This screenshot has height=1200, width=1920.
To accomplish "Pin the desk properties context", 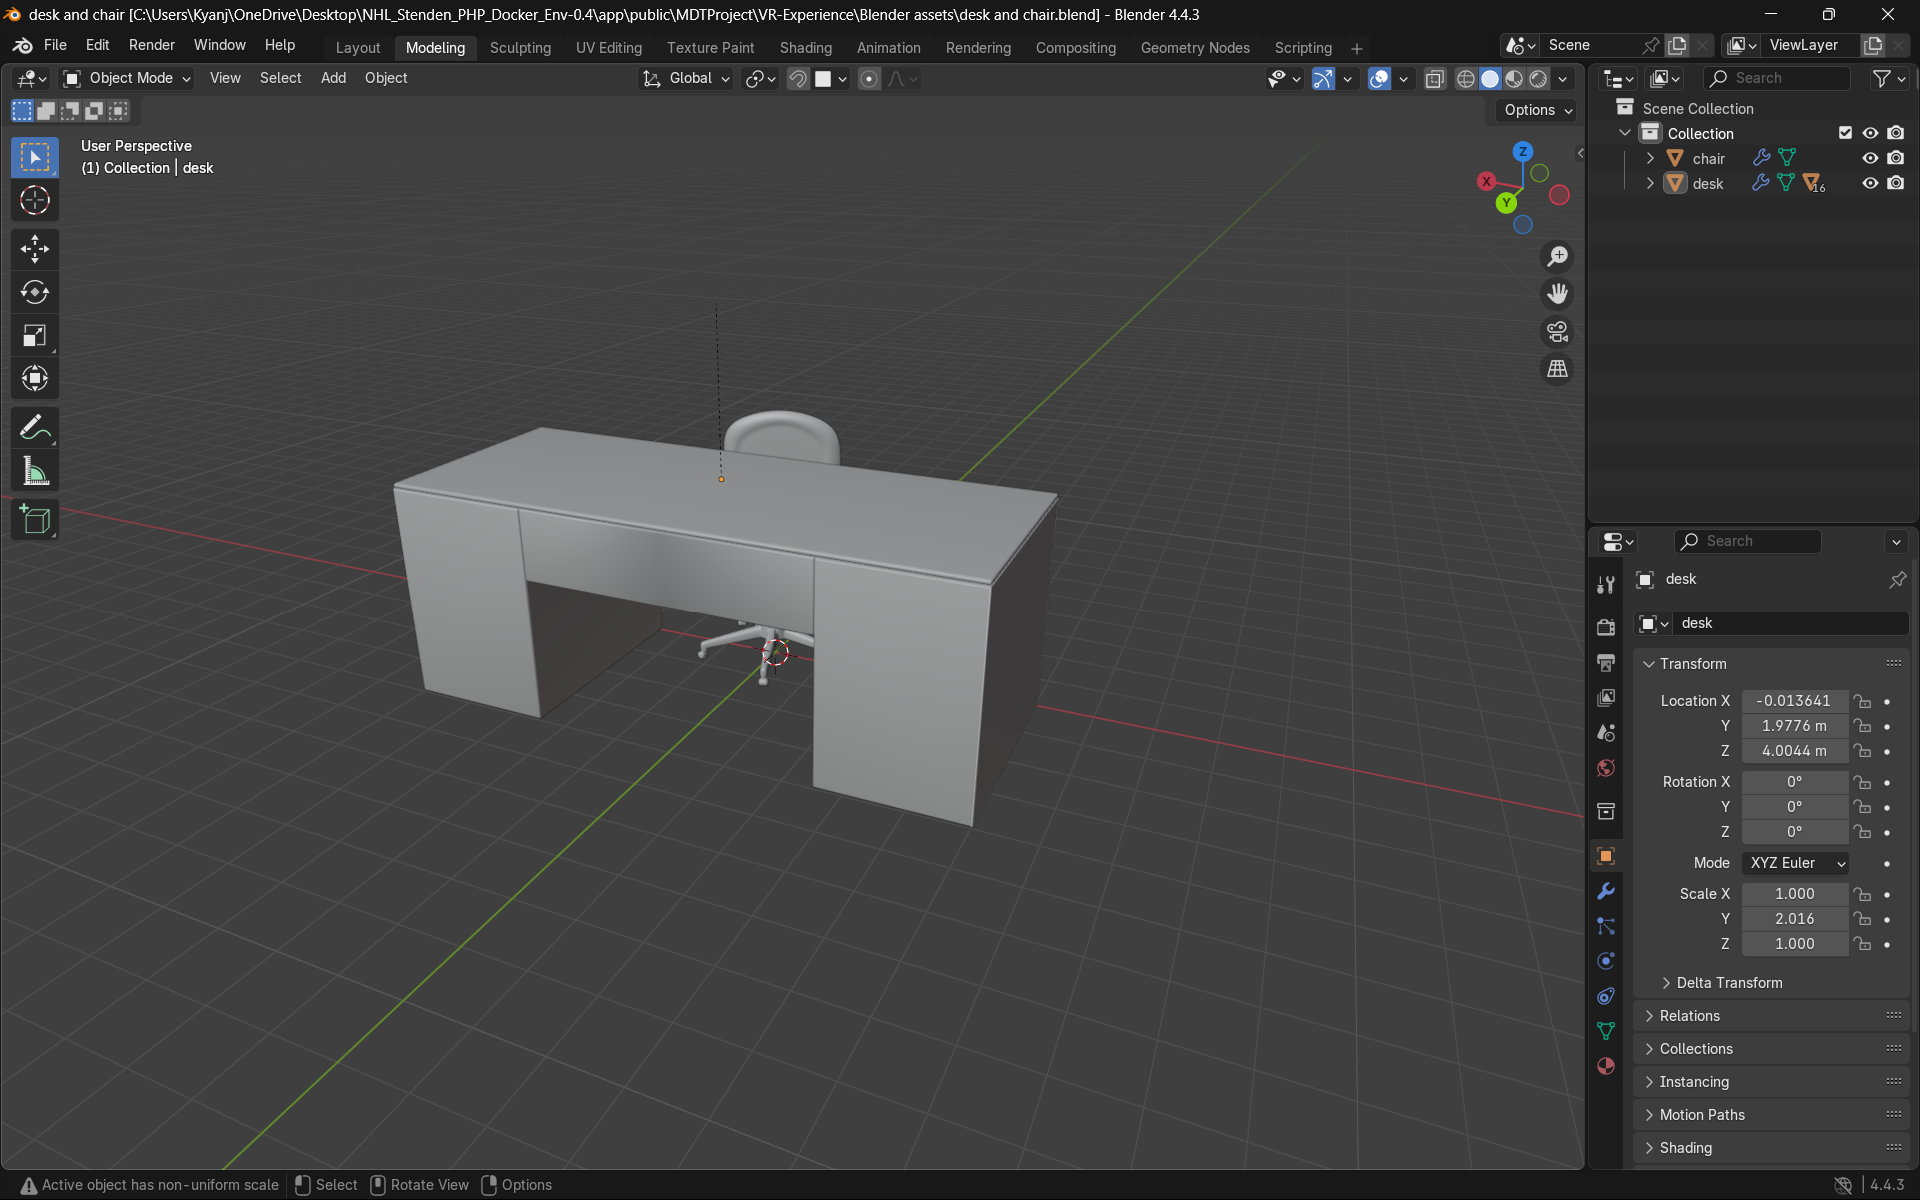I will [1897, 580].
